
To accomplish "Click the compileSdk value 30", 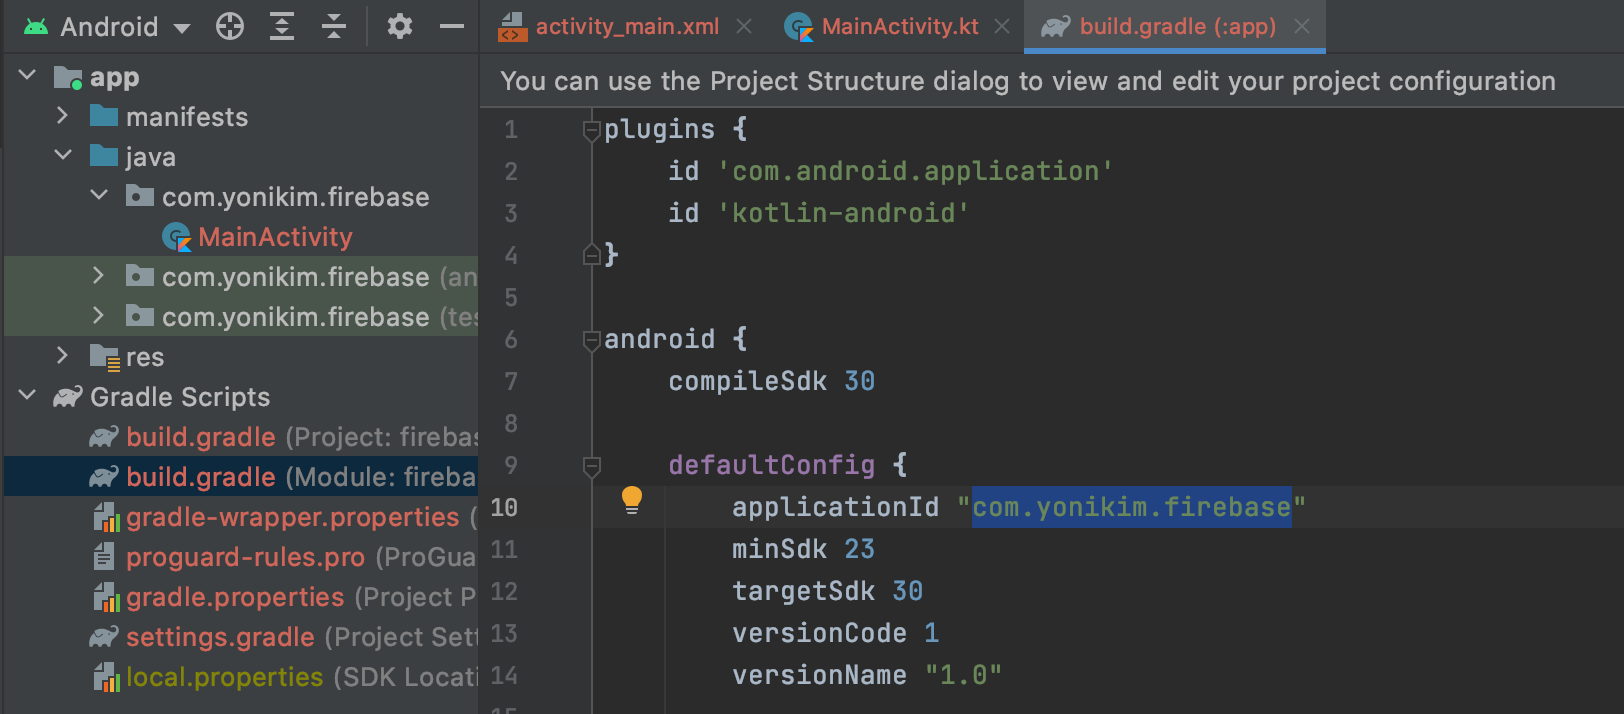I will coord(859,381).
